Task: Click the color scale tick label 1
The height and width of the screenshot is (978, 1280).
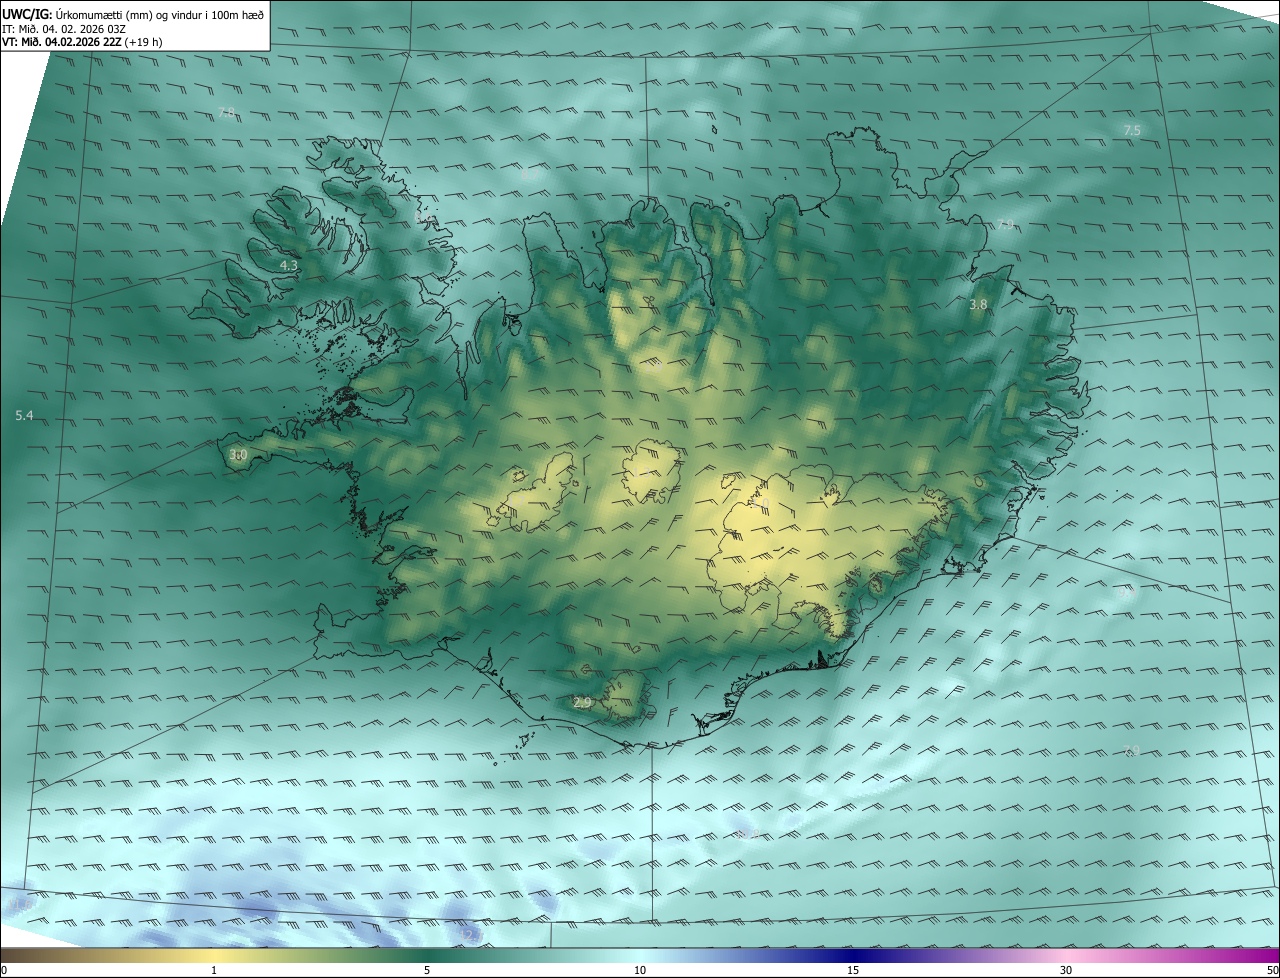Action: (214, 970)
